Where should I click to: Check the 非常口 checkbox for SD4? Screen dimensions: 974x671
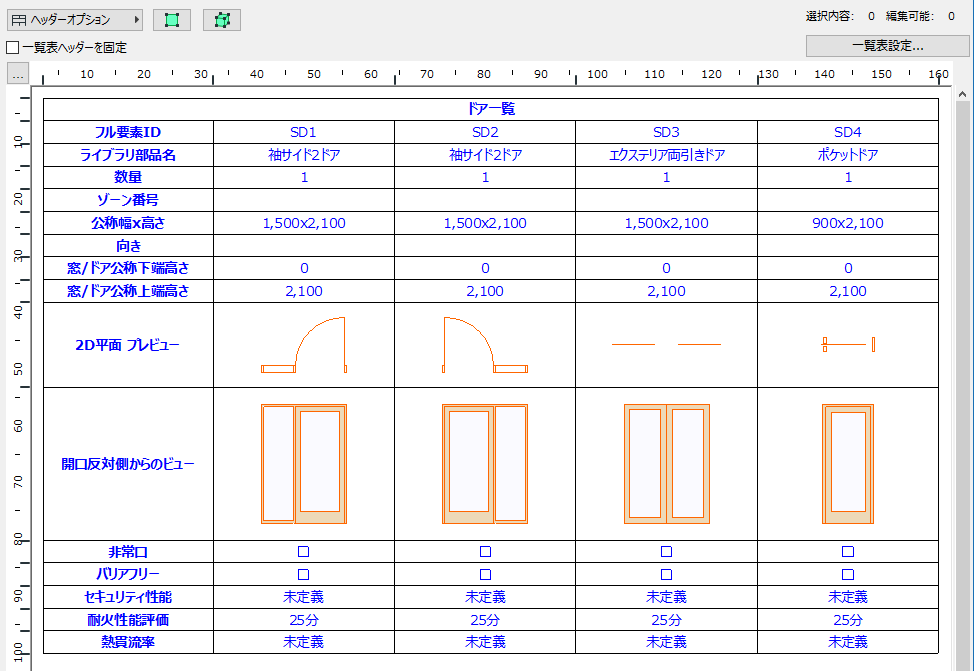pyautogui.click(x=847, y=551)
